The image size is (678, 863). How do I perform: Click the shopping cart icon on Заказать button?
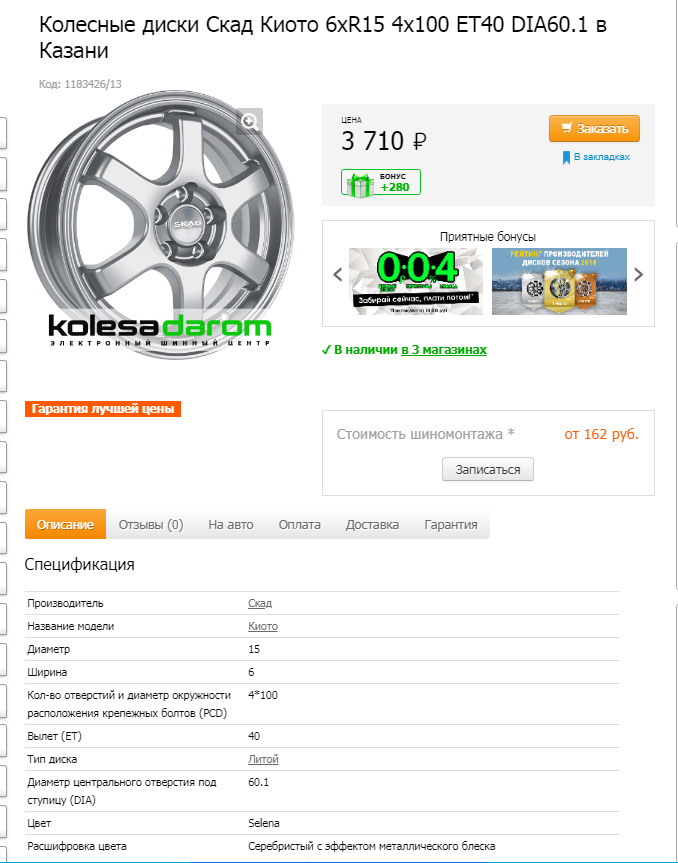click(x=567, y=128)
